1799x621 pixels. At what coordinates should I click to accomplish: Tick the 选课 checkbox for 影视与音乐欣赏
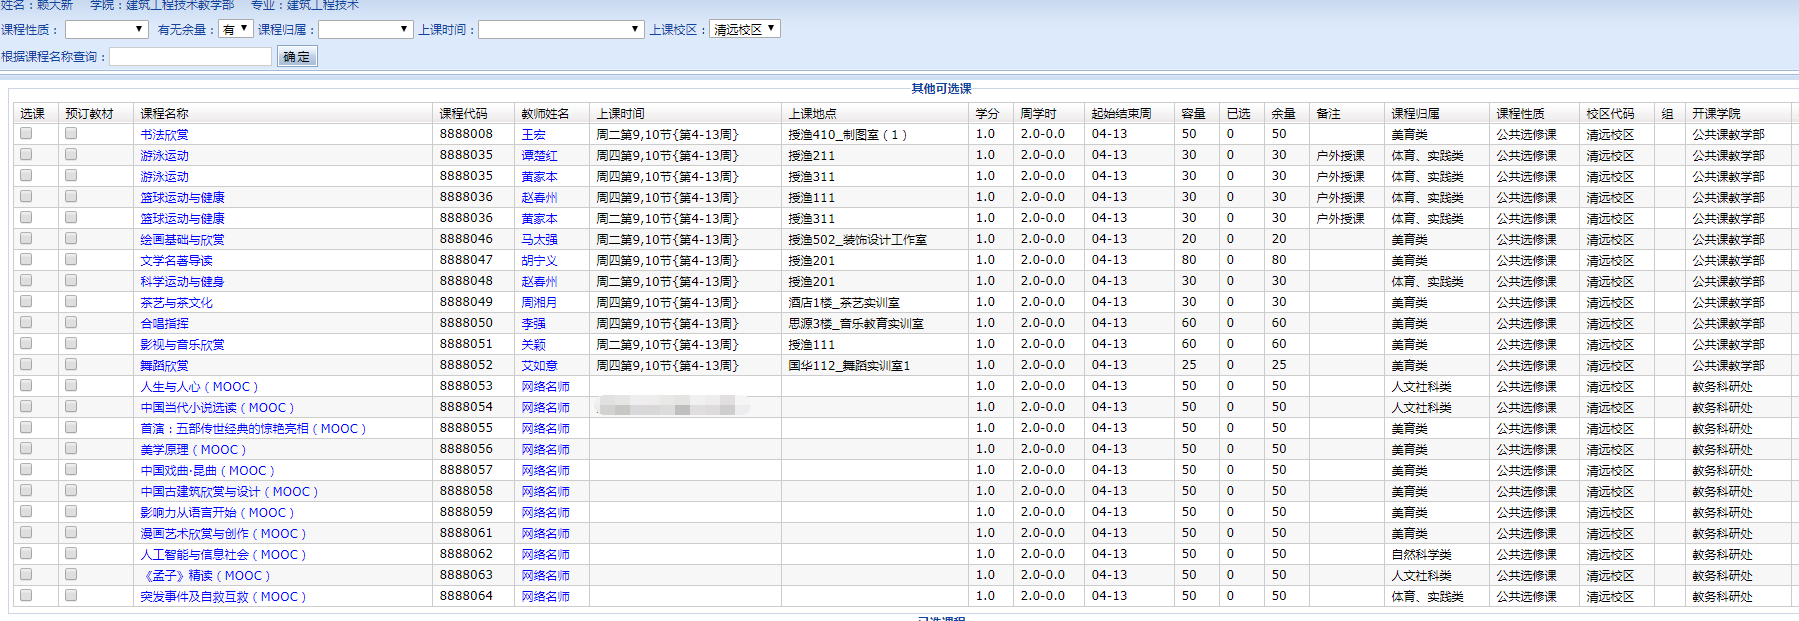tap(26, 343)
